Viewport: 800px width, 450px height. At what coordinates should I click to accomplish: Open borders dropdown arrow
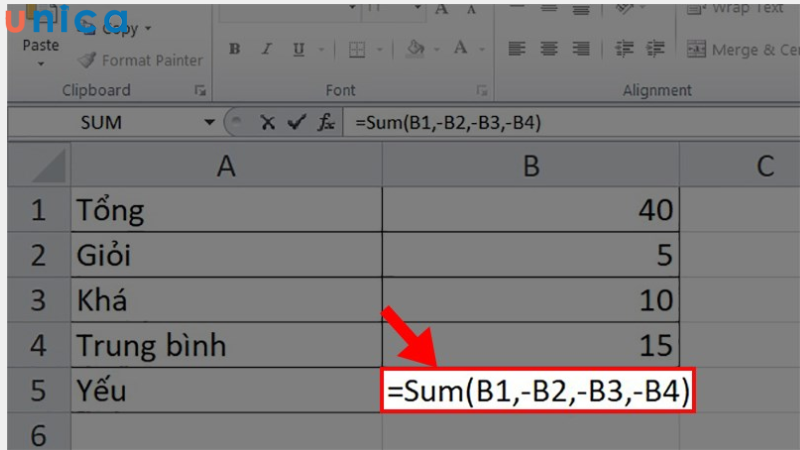(x=380, y=49)
